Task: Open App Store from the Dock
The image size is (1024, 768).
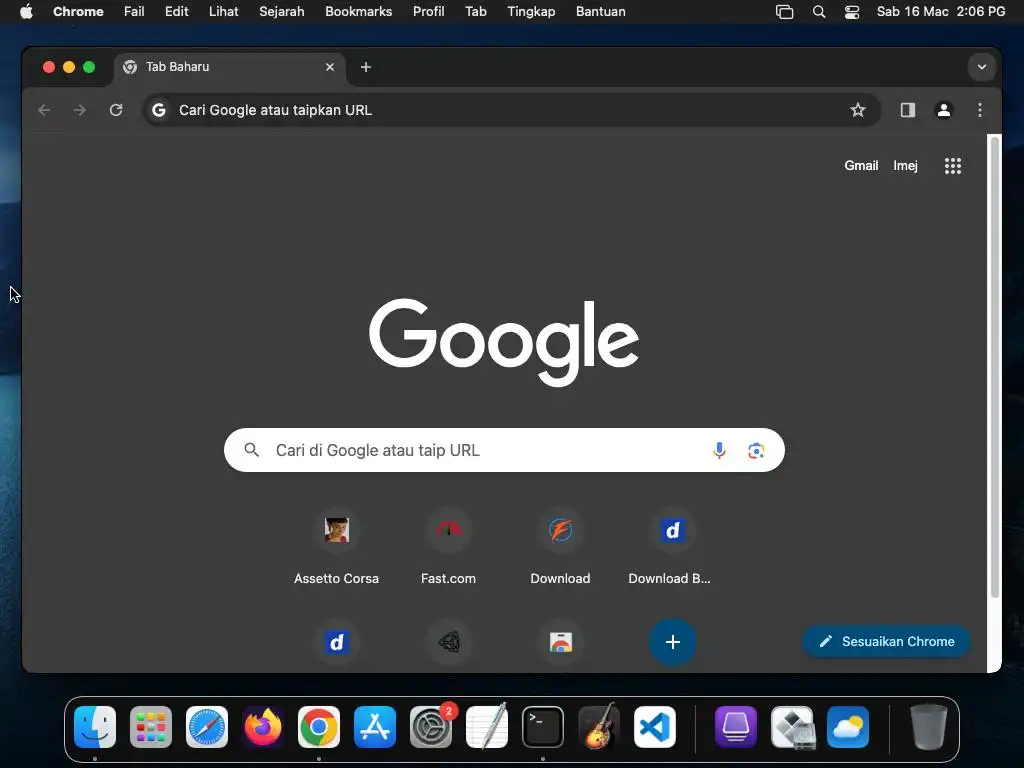Action: click(x=375, y=727)
